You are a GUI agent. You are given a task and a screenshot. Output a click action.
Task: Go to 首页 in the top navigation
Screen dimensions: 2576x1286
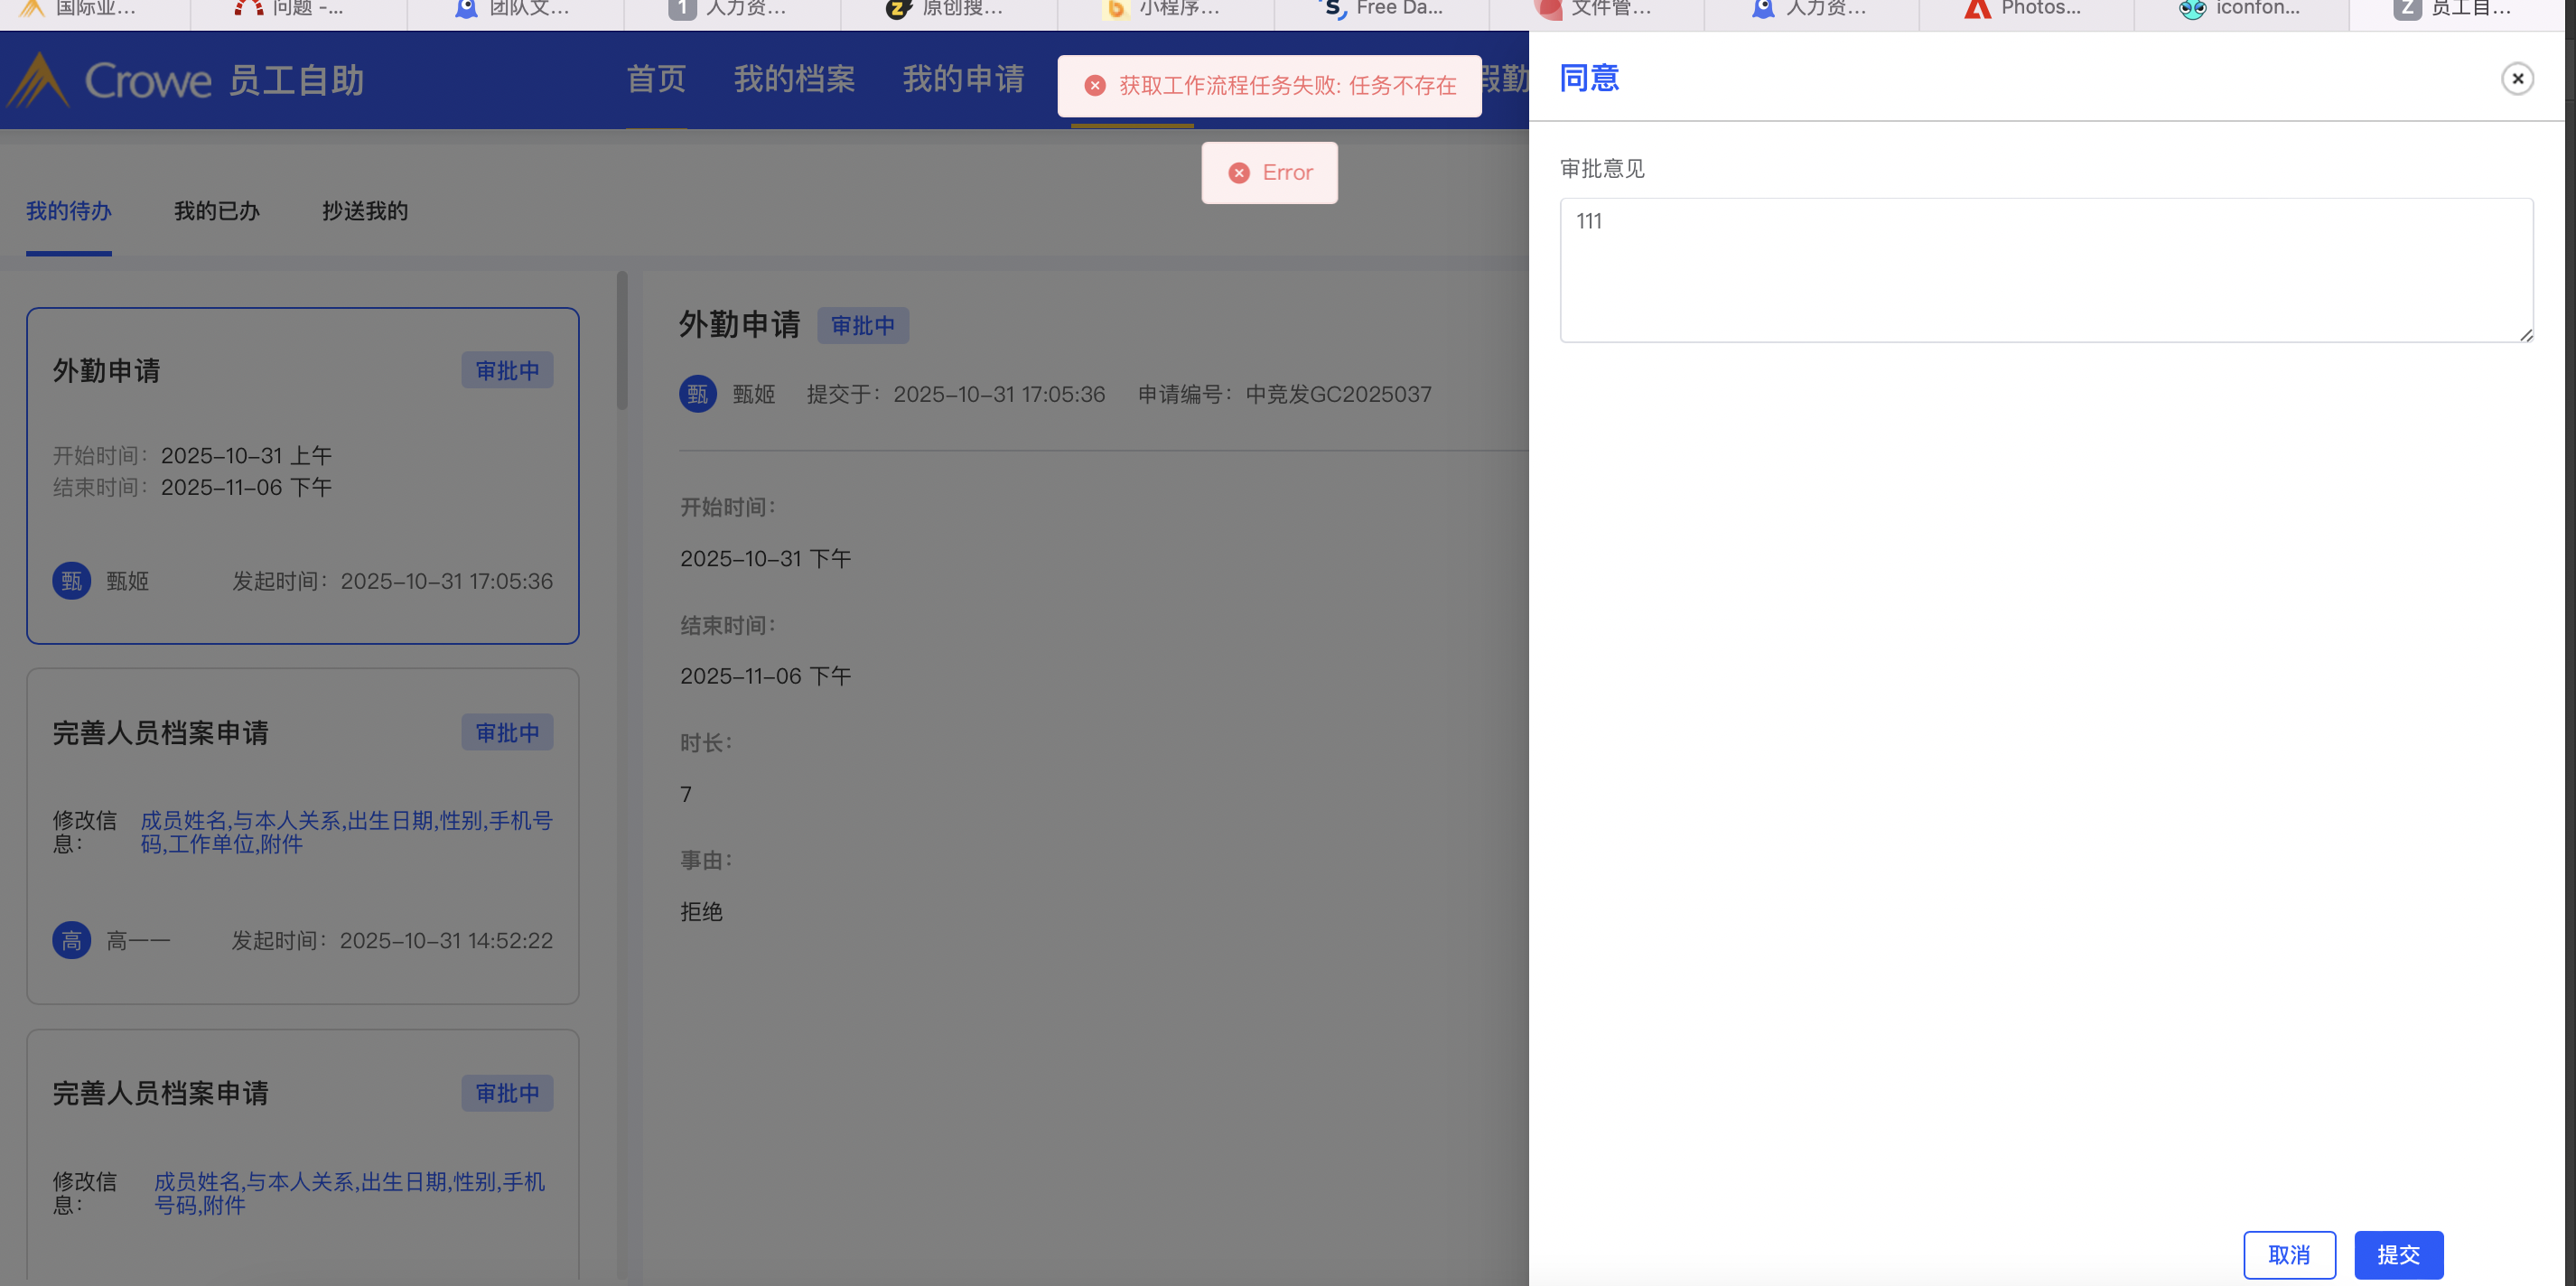point(655,79)
